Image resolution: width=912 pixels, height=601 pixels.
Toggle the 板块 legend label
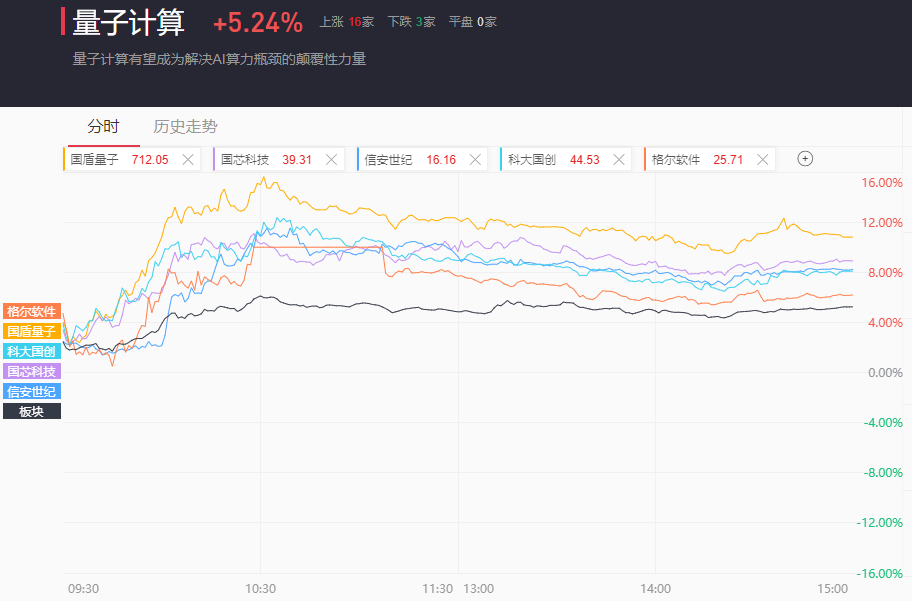[x=32, y=411]
